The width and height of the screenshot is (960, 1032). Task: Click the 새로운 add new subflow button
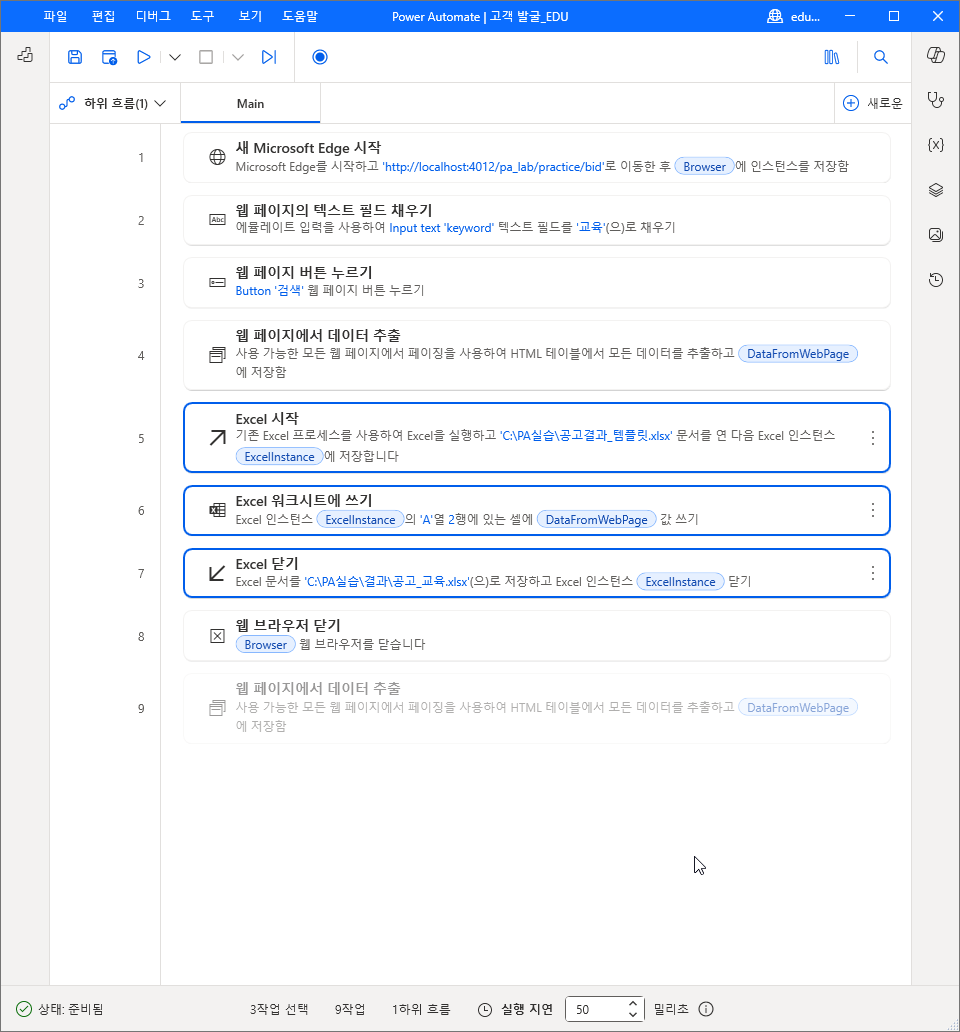(x=872, y=103)
